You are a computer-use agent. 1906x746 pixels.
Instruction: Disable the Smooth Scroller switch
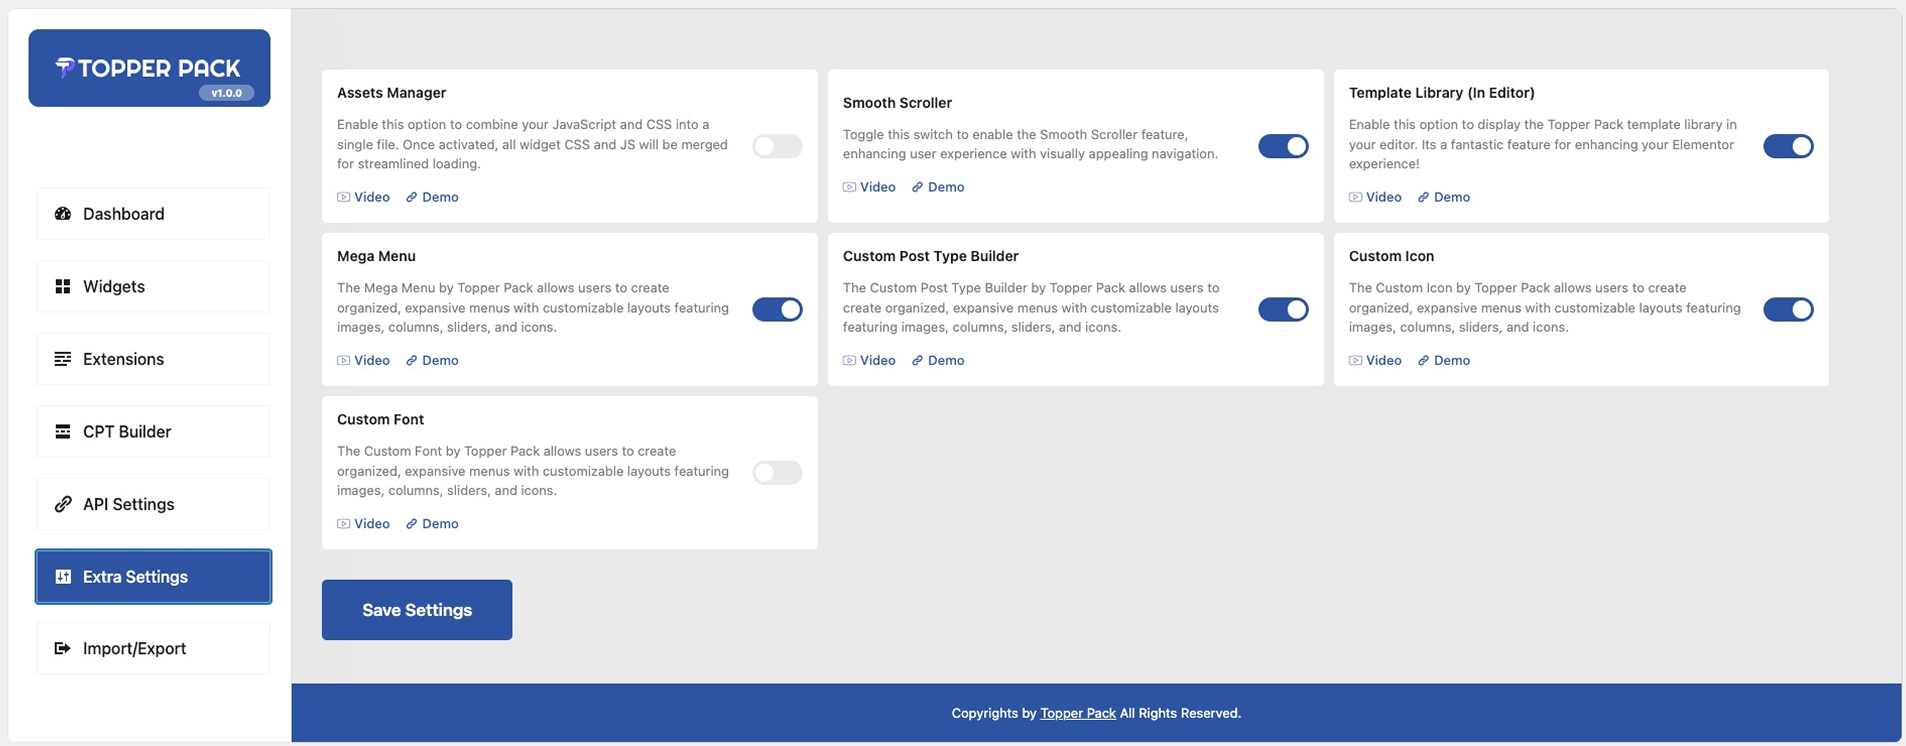(1283, 146)
